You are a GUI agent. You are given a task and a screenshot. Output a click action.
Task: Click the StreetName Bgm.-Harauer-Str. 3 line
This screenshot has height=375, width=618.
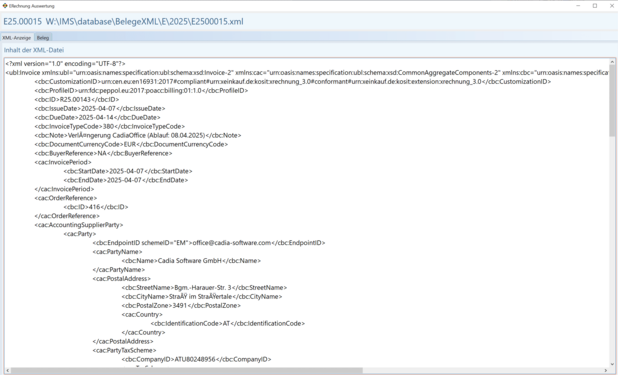point(204,288)
